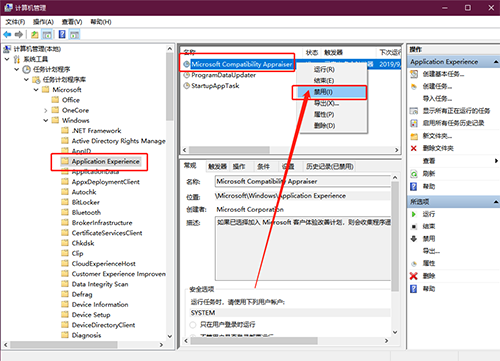Collapse the 系统工具 tree node
Screen dimensions: 500x361
click(x=7, y=59)
